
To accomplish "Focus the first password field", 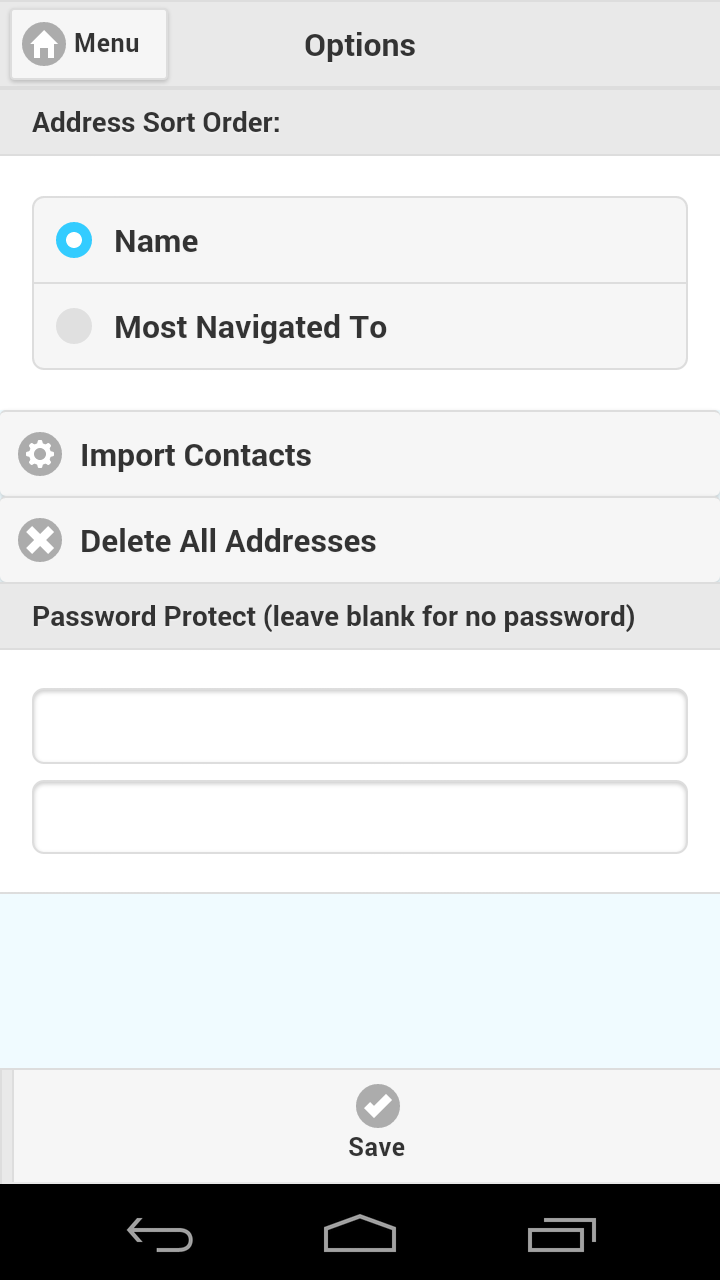I will (x=360, y=726).
